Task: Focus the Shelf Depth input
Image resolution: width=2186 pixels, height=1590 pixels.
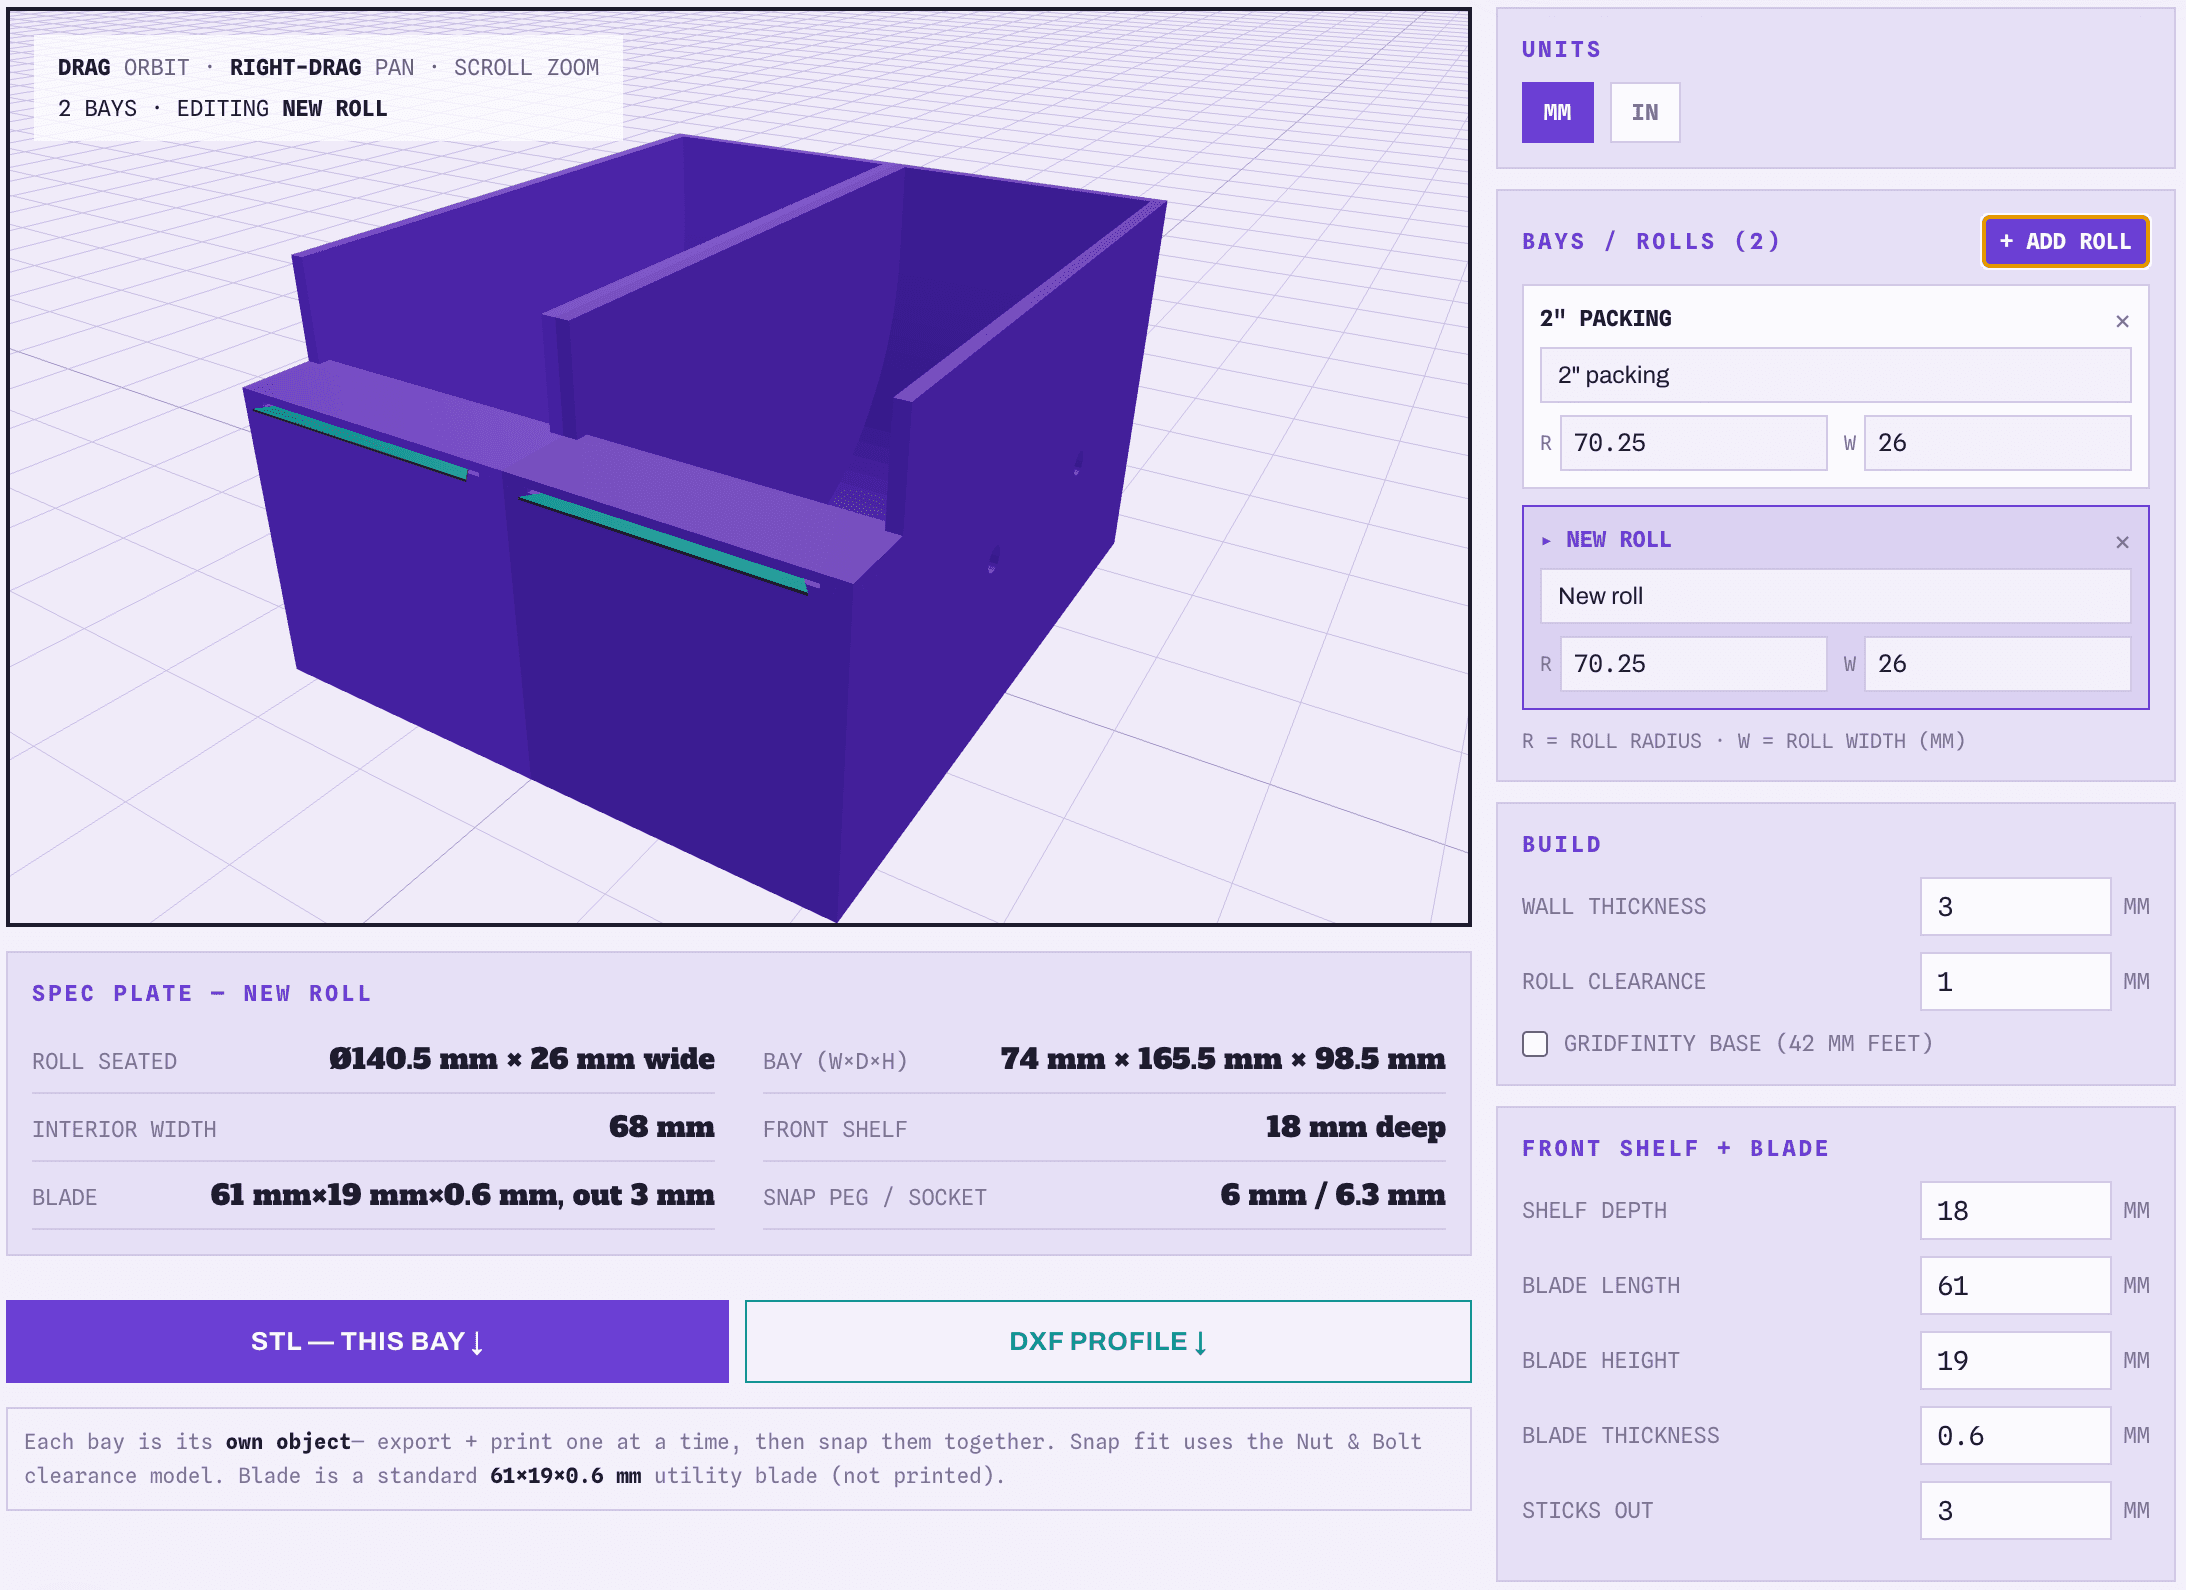Action: tap(2015, 1211)
